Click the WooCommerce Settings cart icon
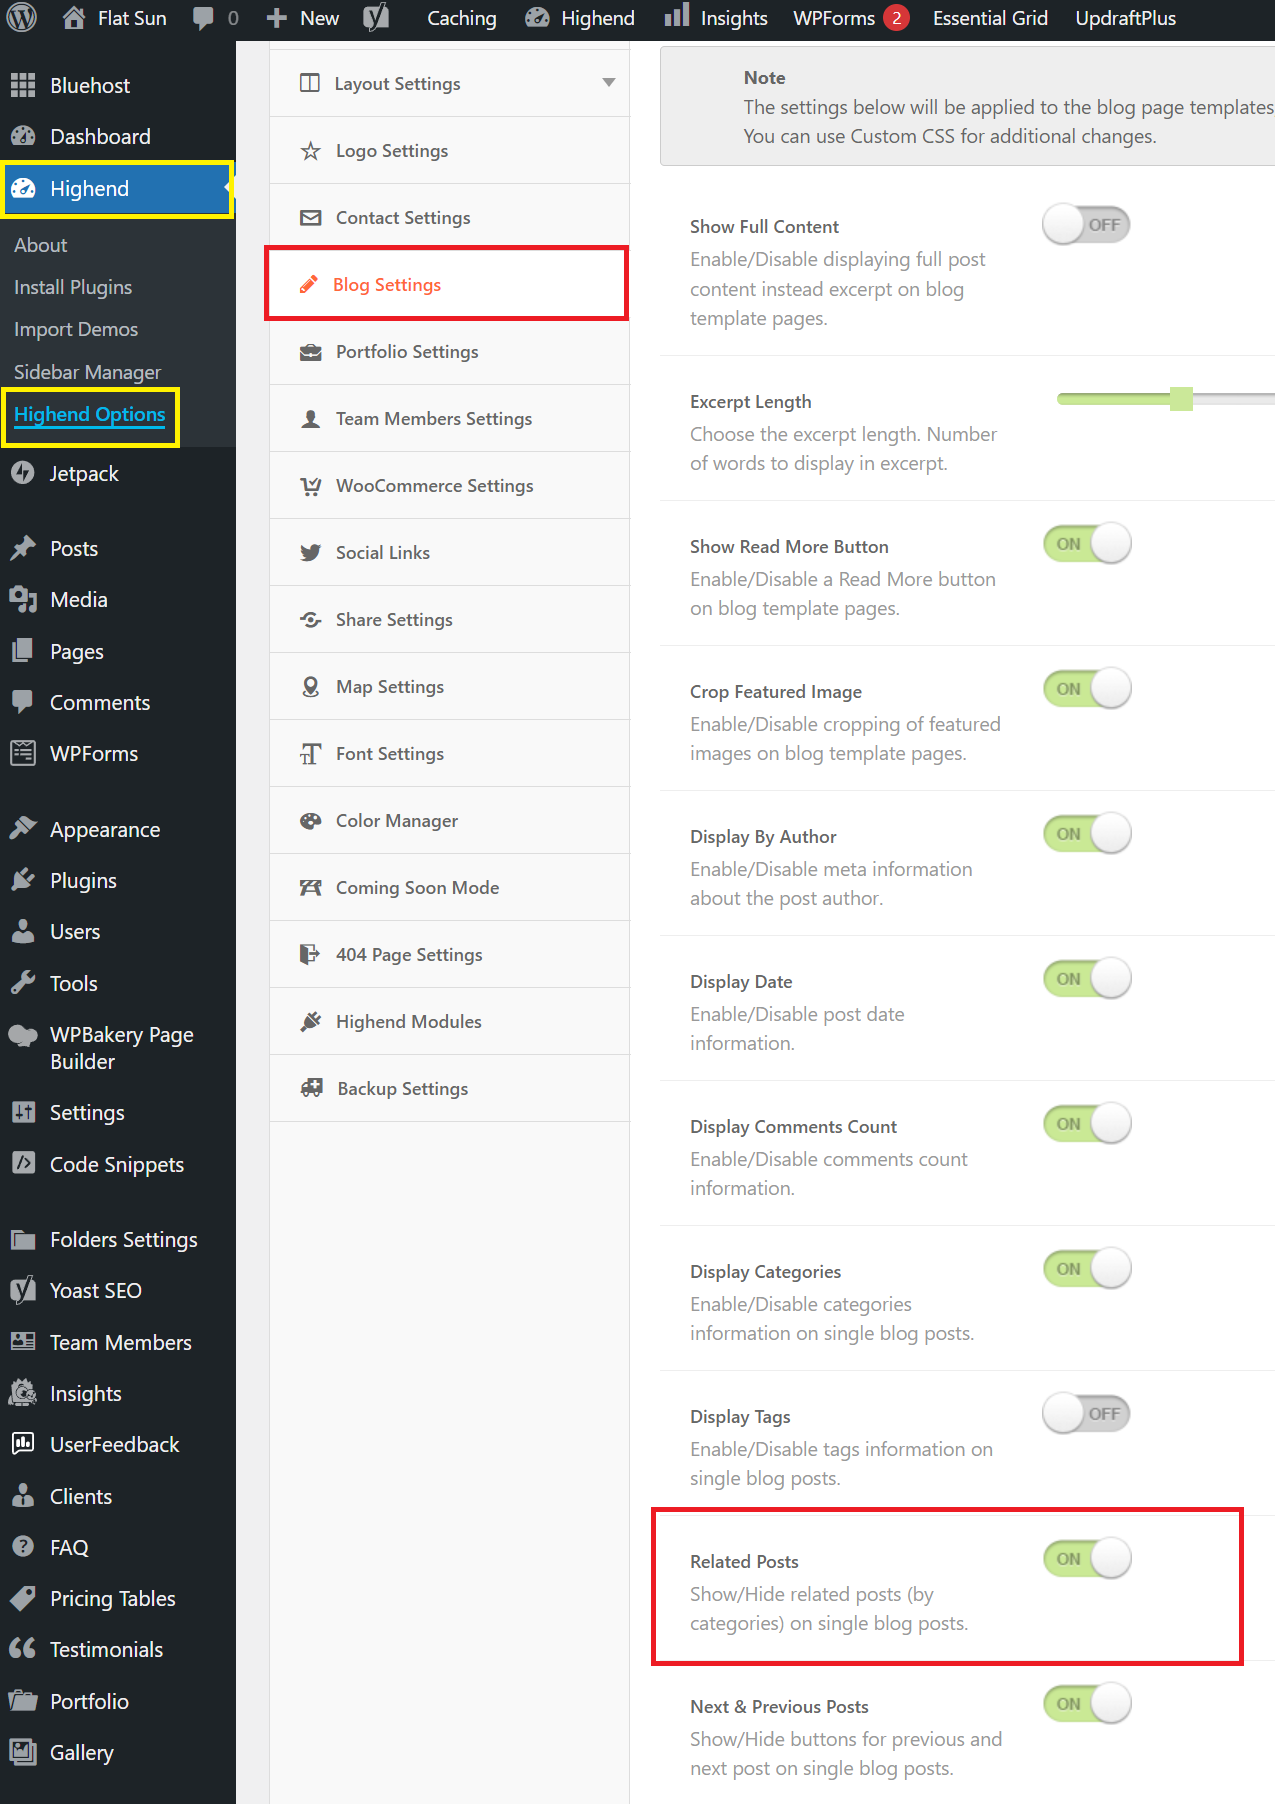 pyautogui.click(x=311, y=486)
